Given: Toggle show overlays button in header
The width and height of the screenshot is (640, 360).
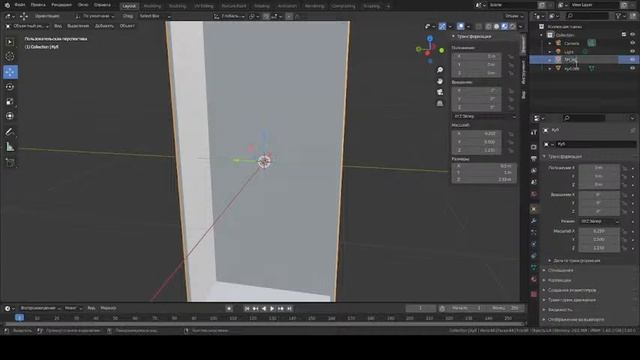Looking at the screenshot, I should coord(460,26).
